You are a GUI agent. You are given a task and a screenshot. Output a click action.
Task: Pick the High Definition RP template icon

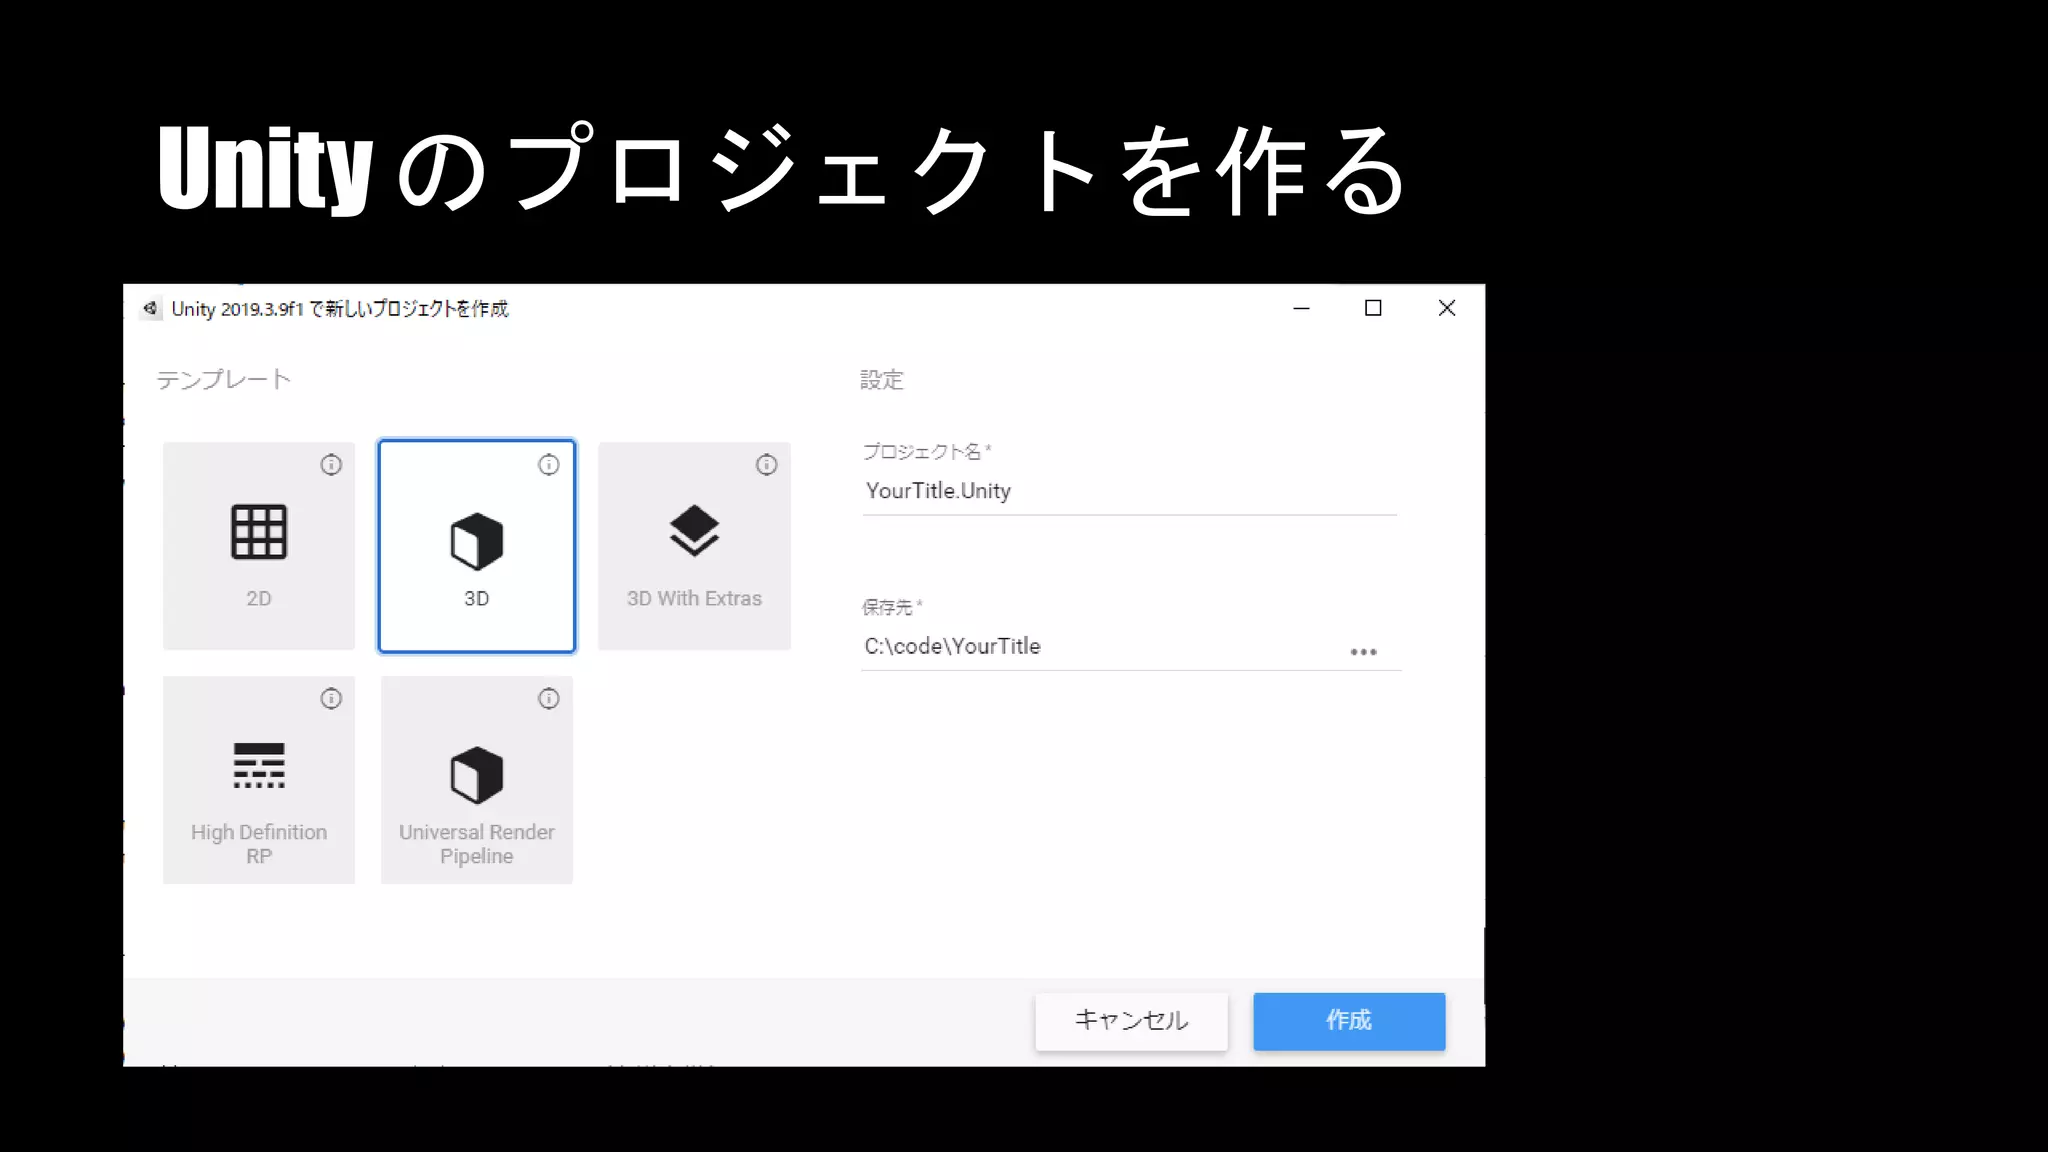click(x=259, y=765)
